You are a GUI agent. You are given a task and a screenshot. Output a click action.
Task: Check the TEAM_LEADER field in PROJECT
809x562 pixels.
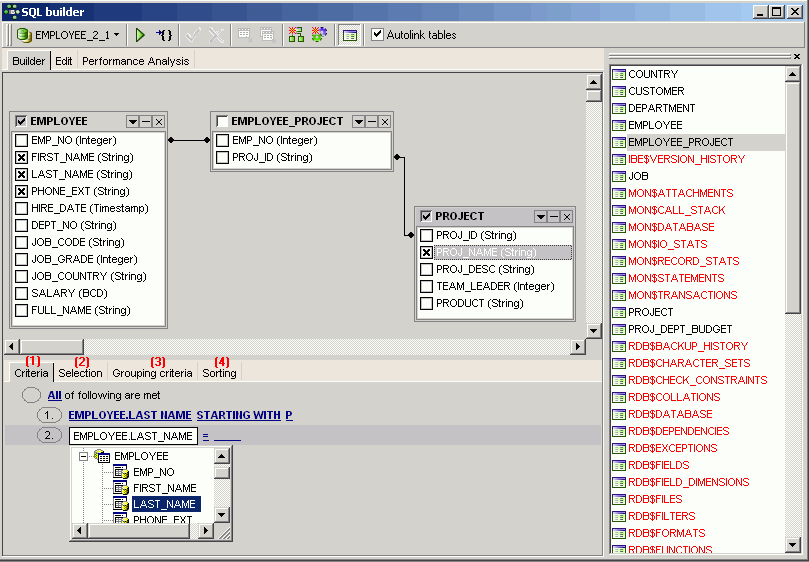(x=427, y=287)
